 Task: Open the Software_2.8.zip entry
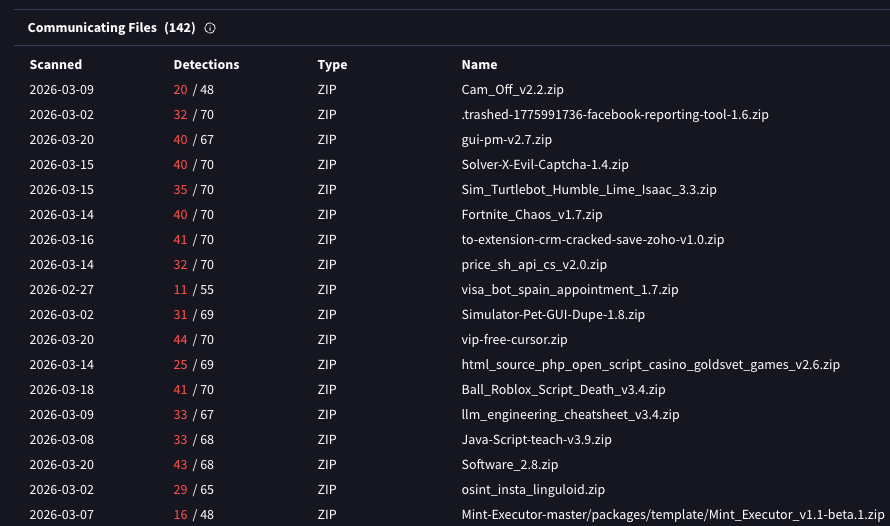(509, 465)
